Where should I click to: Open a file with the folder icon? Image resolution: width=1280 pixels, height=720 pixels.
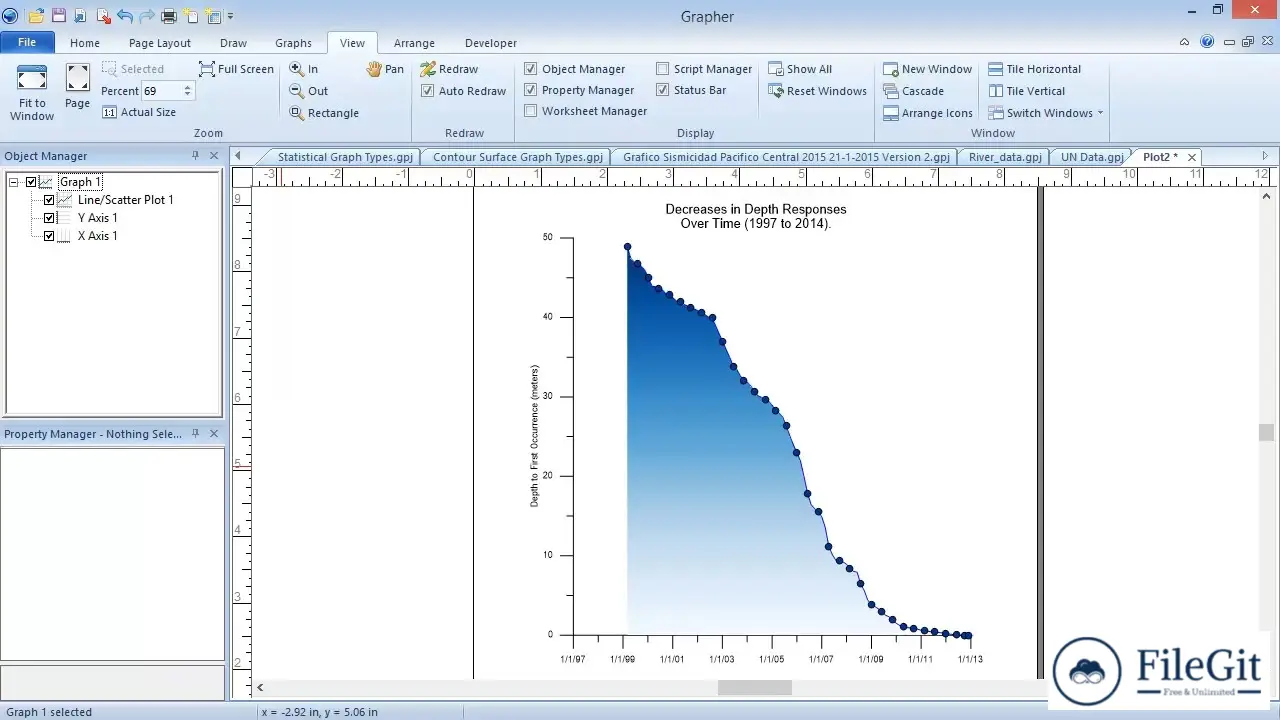[x=37, y=16]
